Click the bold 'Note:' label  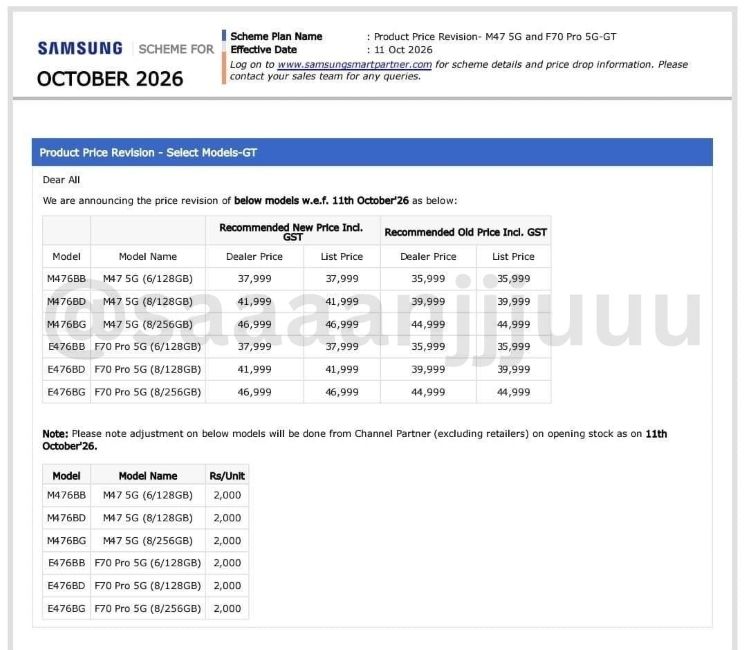pyautogui.click(x=55, y=434)
